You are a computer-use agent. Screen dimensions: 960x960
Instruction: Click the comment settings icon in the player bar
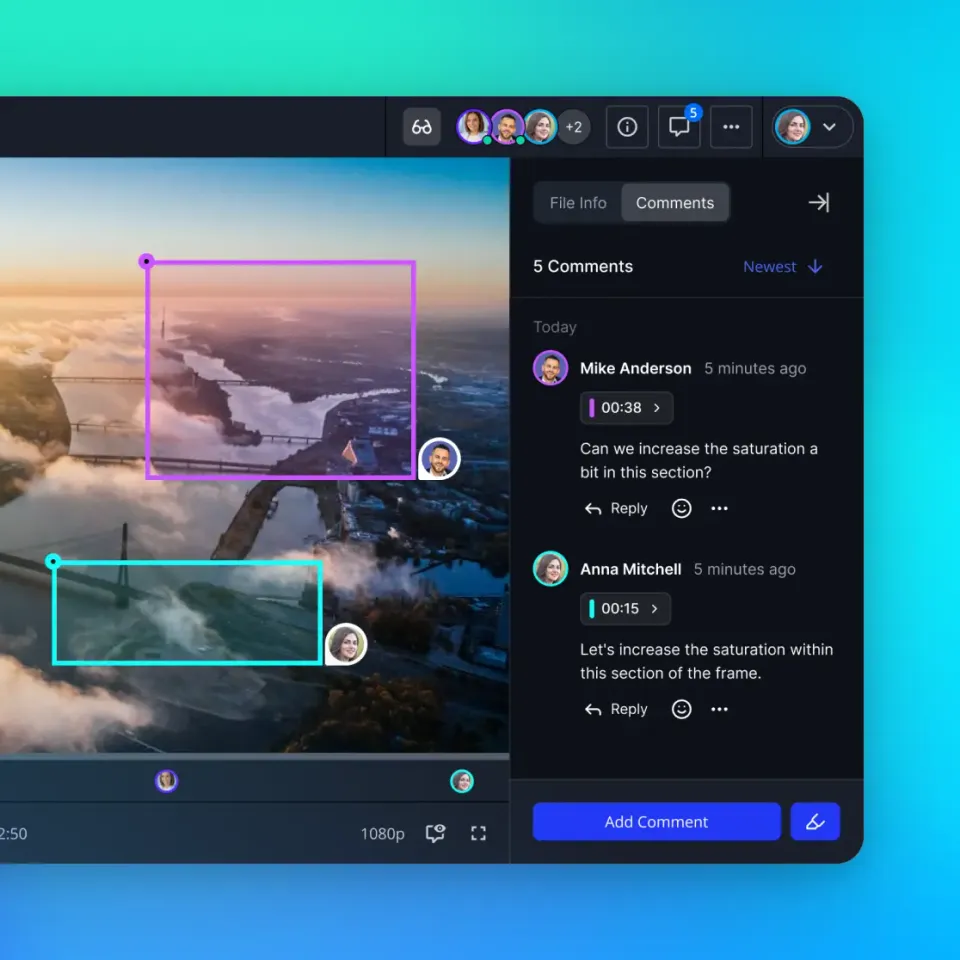(x=435, y=832)
